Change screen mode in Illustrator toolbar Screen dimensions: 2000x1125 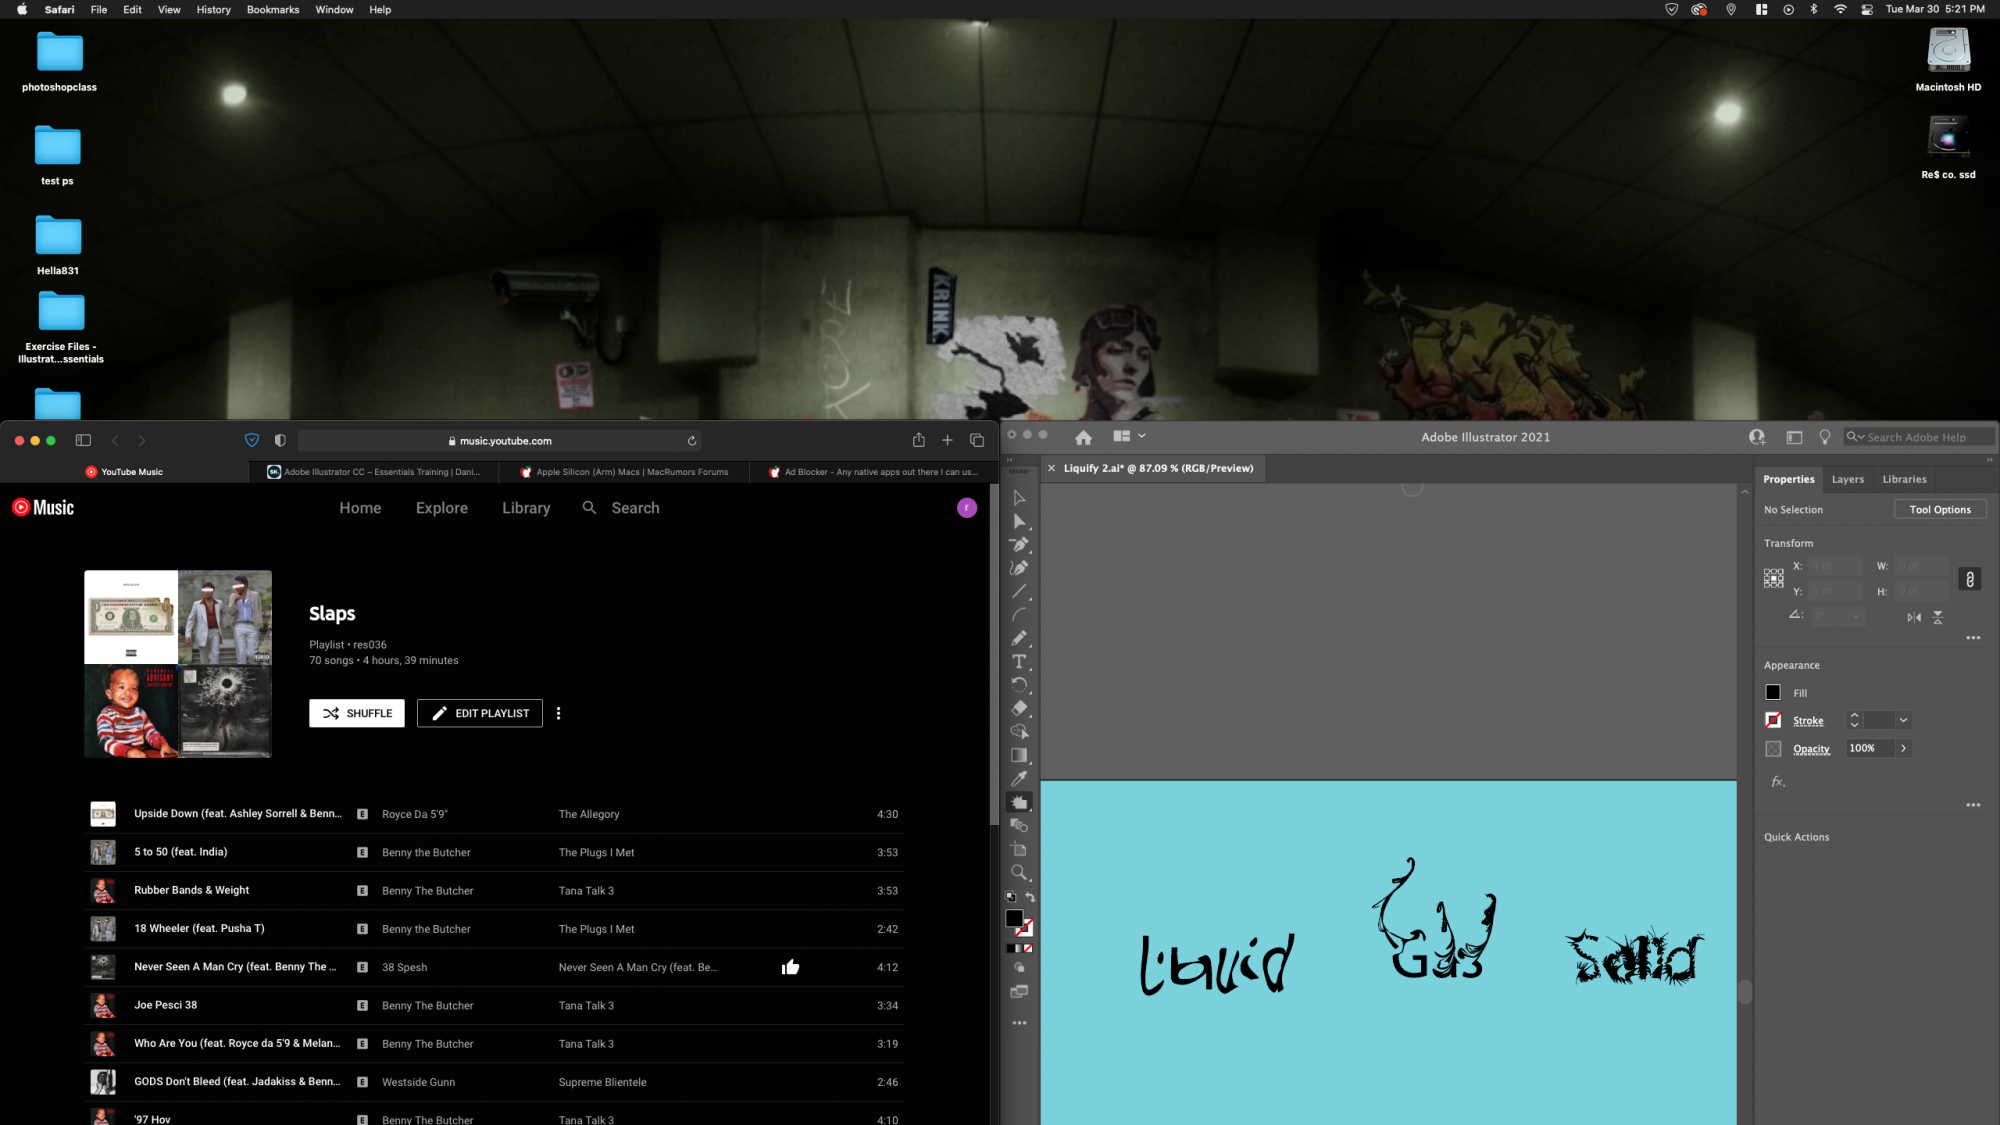coord(1019,992)
